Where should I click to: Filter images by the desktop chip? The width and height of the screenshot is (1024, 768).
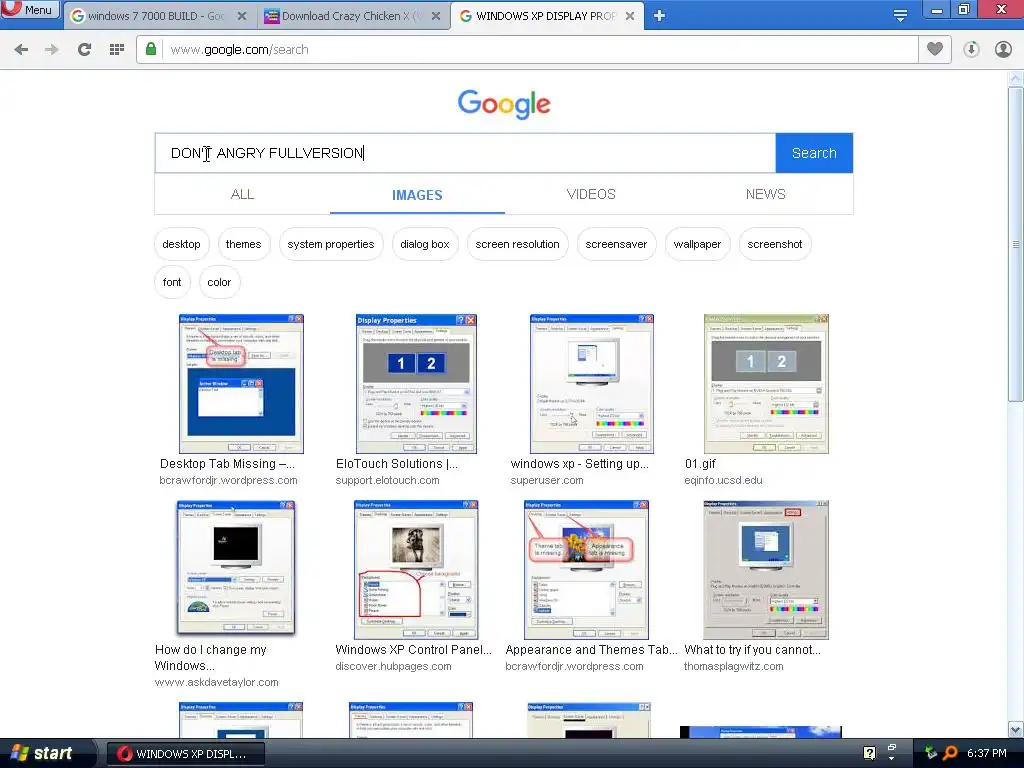point(182,244)
